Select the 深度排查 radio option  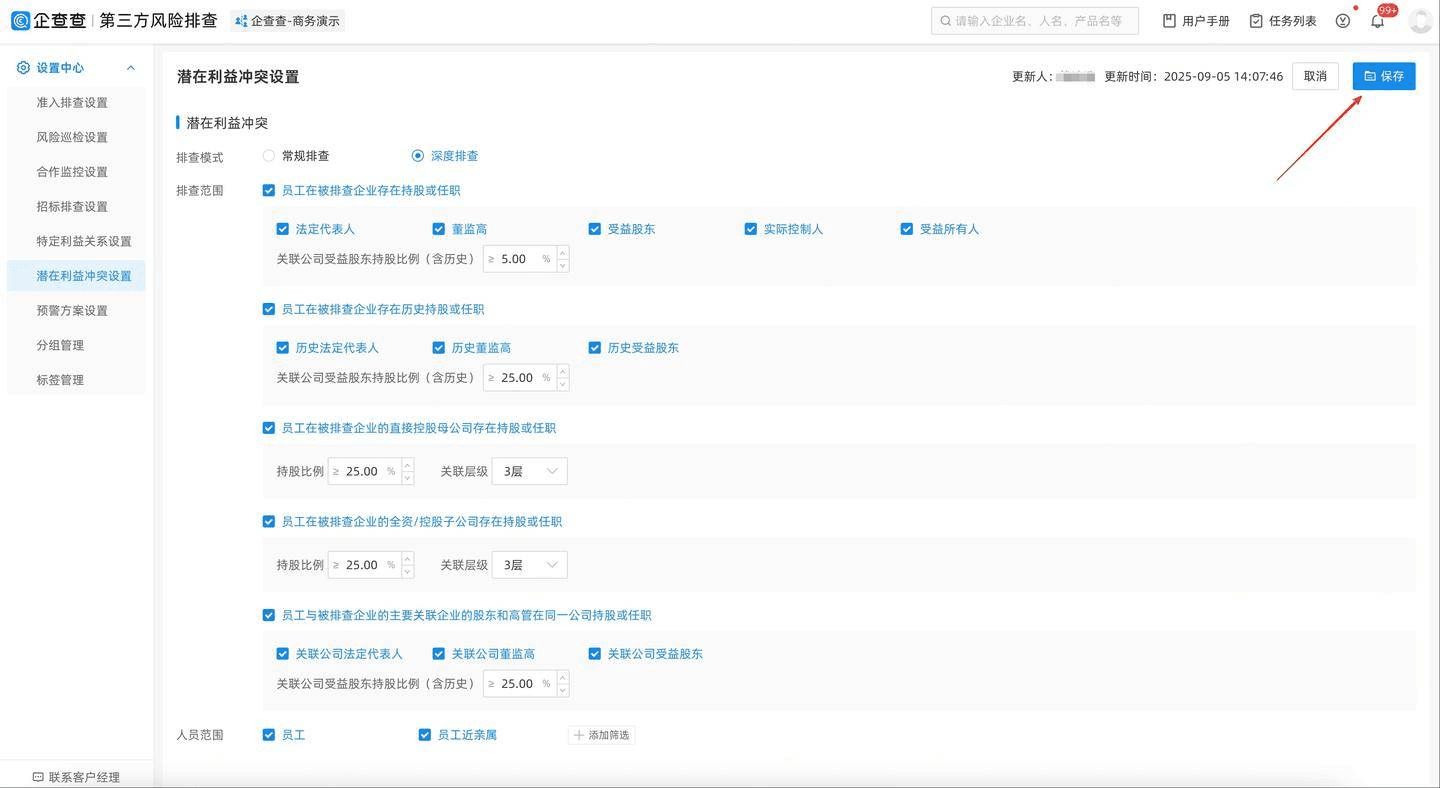click(x=418, y=156)
